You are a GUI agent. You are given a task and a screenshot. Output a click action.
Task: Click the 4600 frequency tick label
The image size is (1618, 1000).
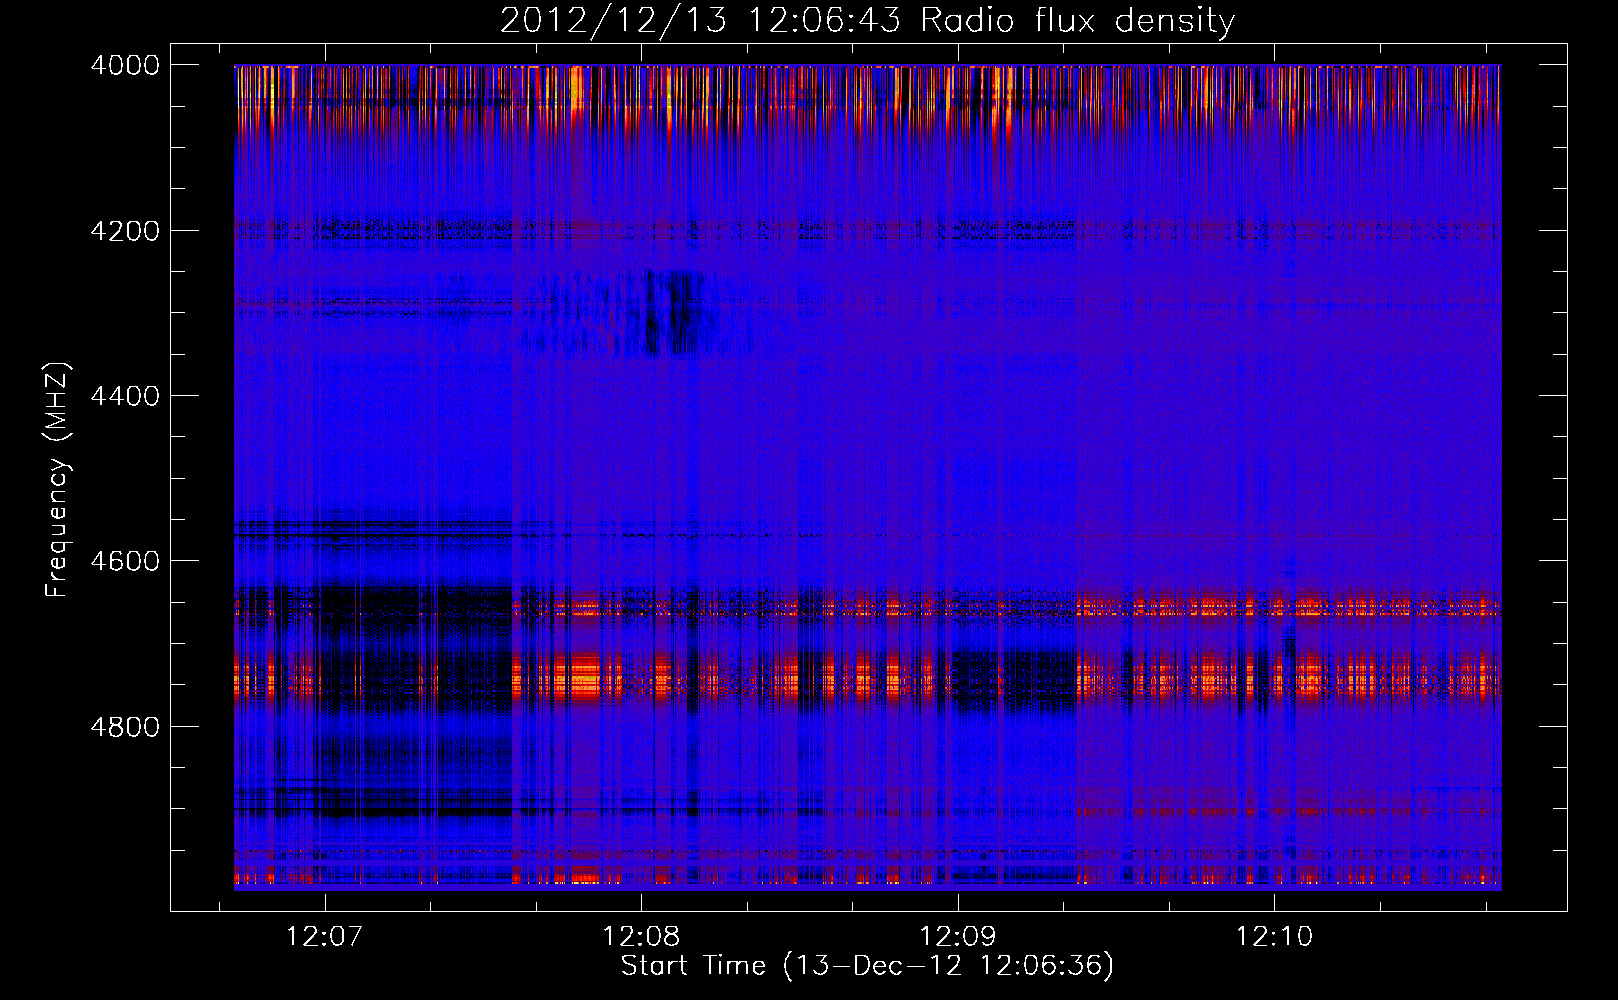(125, 561)
